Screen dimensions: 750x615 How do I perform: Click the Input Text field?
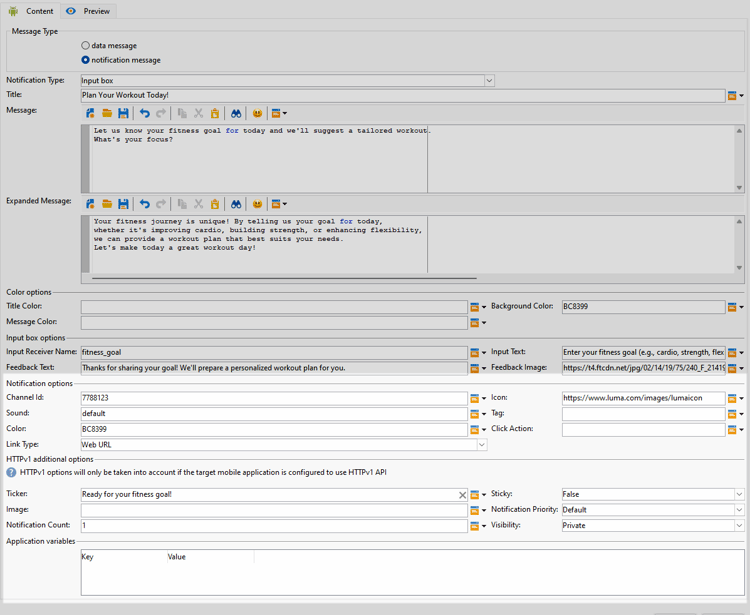(x=643, y=352)
